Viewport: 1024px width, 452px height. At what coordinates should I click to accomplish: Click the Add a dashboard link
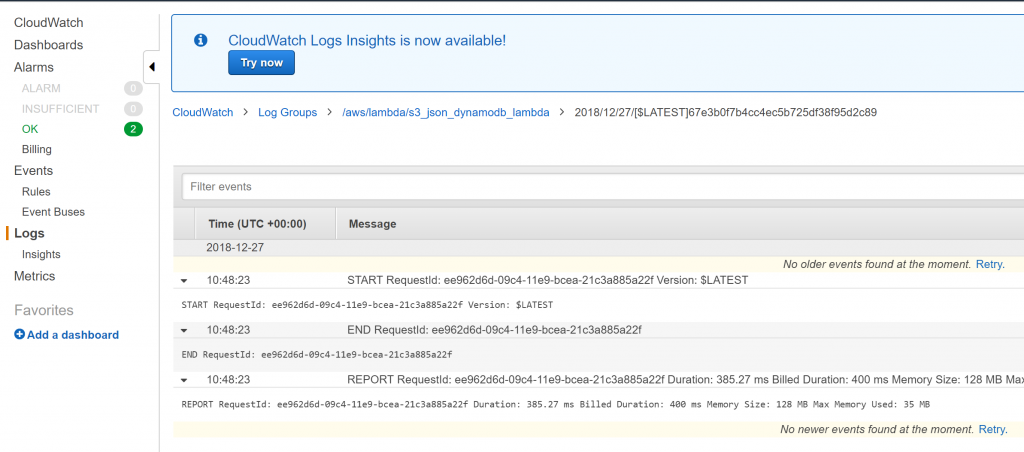[72, 335]
